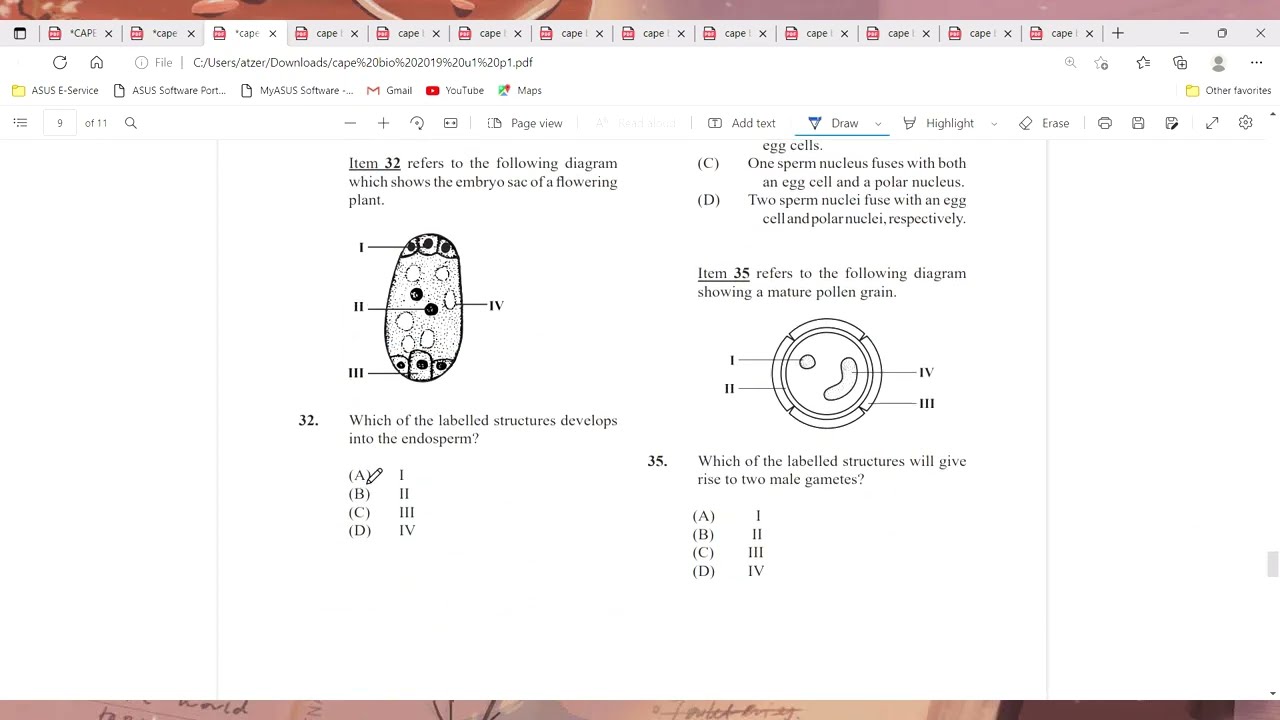Expand the Draw tool options dropdown
1280x720 pixels.
pos(878,123)
